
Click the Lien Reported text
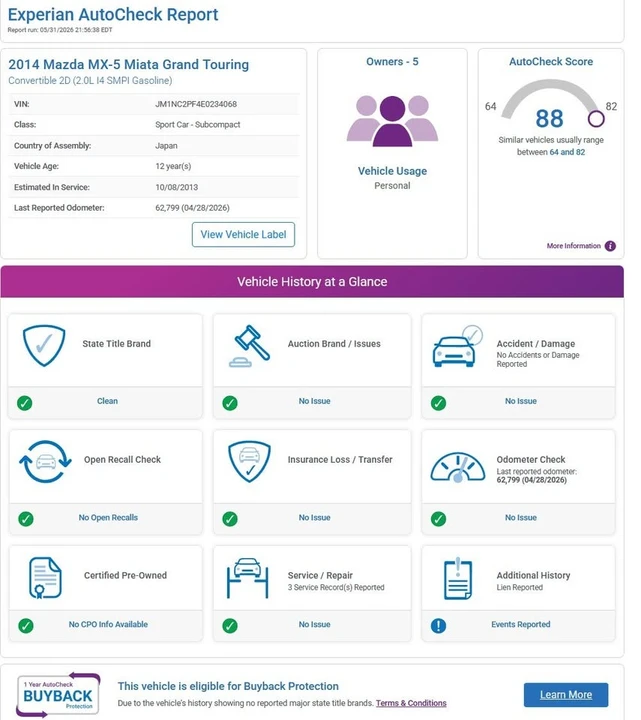520,587
